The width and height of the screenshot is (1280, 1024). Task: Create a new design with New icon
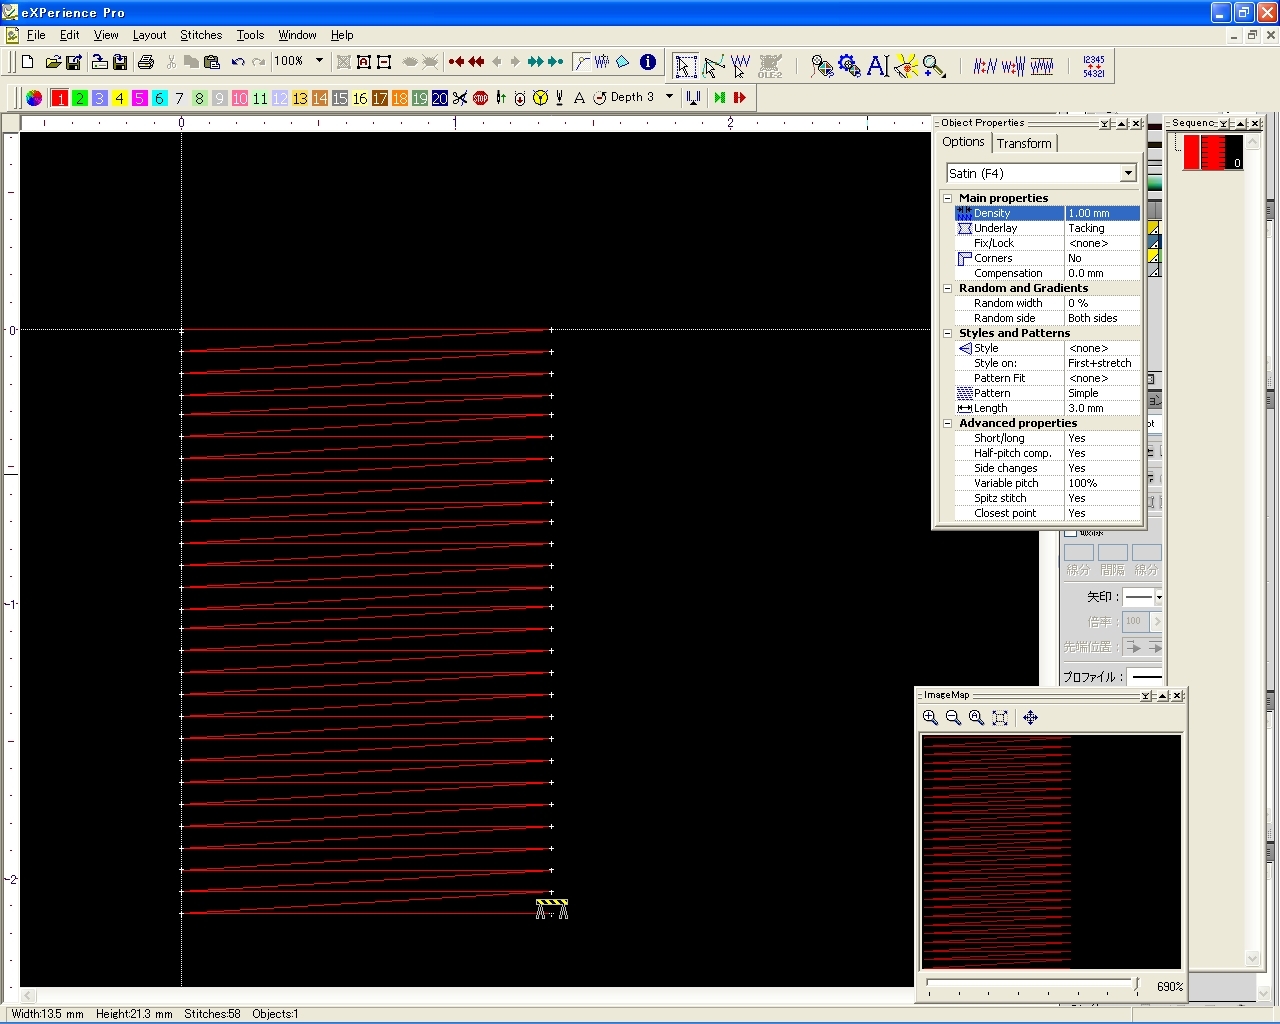click(x=28, y=62)
